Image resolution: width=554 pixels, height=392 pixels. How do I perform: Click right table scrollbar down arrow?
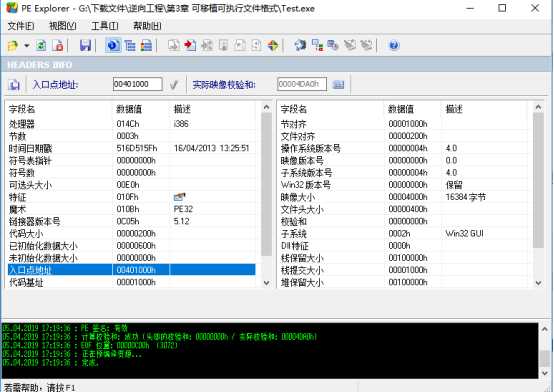pos(538,283)
